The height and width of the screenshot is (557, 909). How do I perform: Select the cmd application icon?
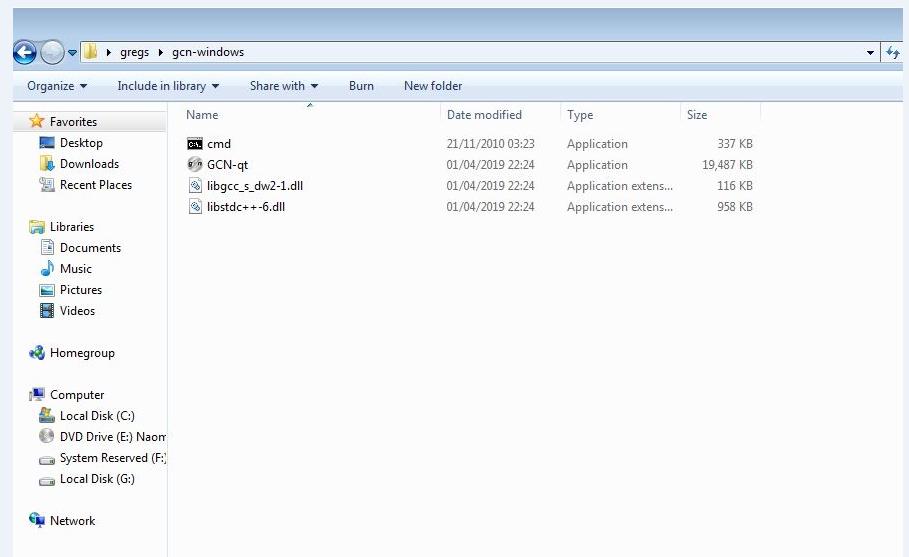coord(195,144)
